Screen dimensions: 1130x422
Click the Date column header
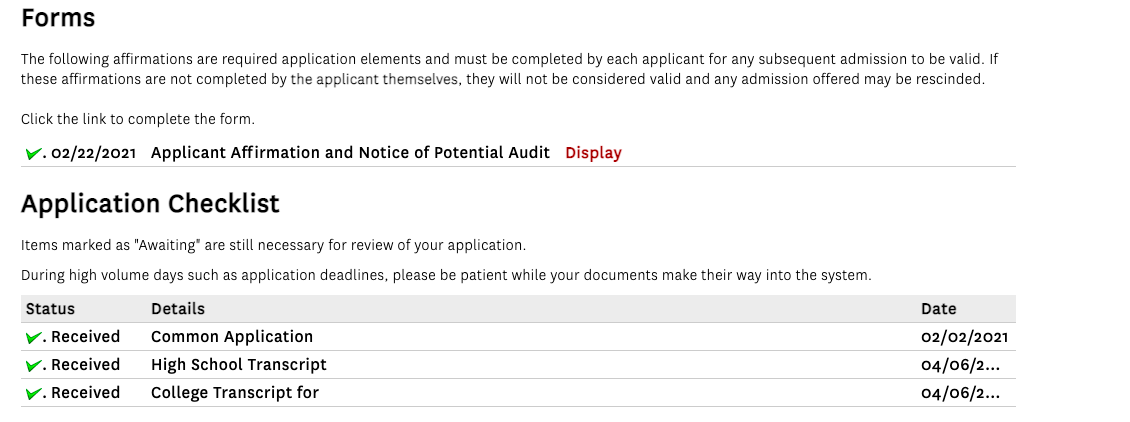click(x=938, y=309)
